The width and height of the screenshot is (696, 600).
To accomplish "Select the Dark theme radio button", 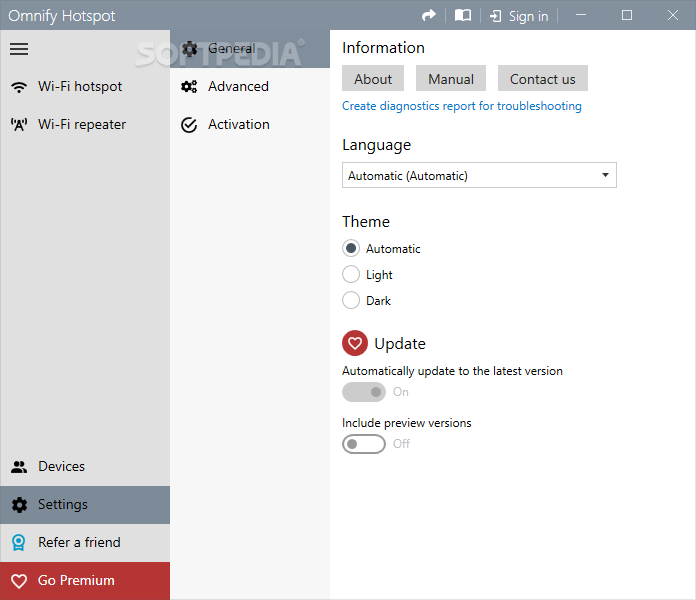I will pyautogui.click(x=351, y=300).
